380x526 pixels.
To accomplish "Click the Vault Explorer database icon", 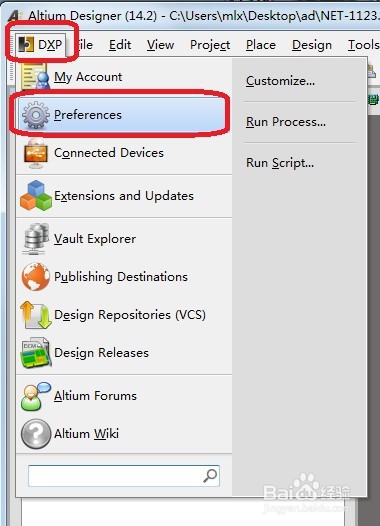I will point(36,239).
